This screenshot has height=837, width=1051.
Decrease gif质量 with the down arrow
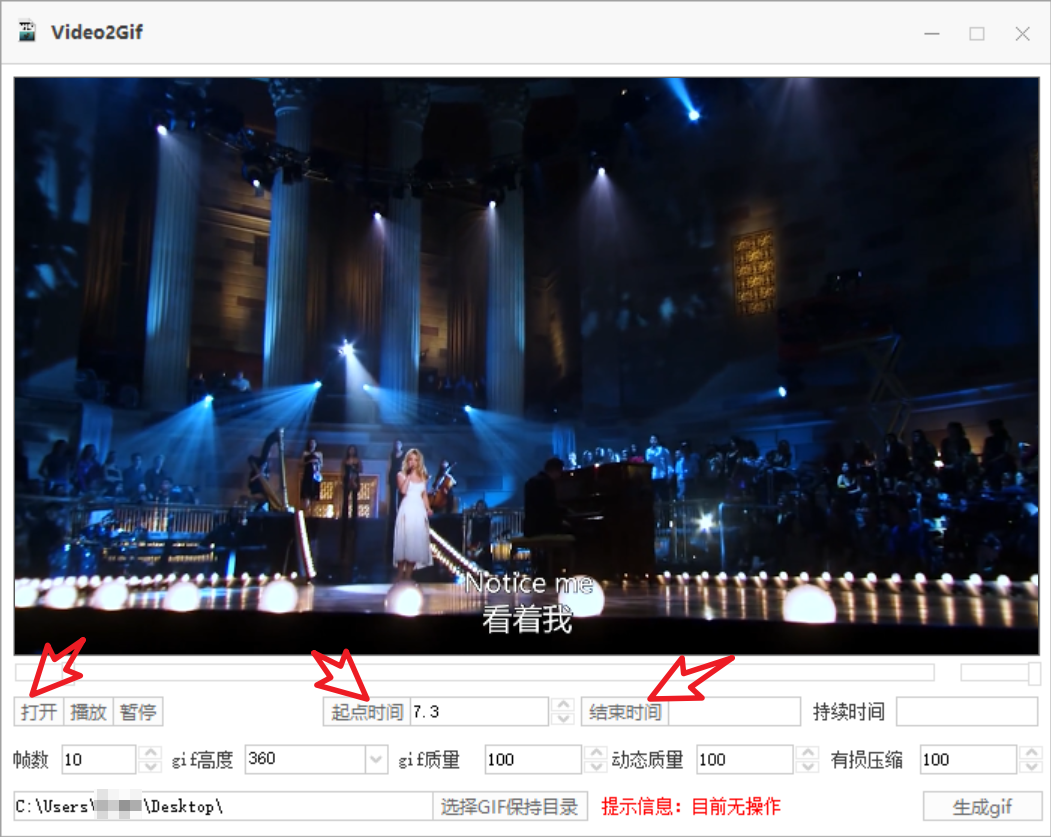click(x=596, y=767)
